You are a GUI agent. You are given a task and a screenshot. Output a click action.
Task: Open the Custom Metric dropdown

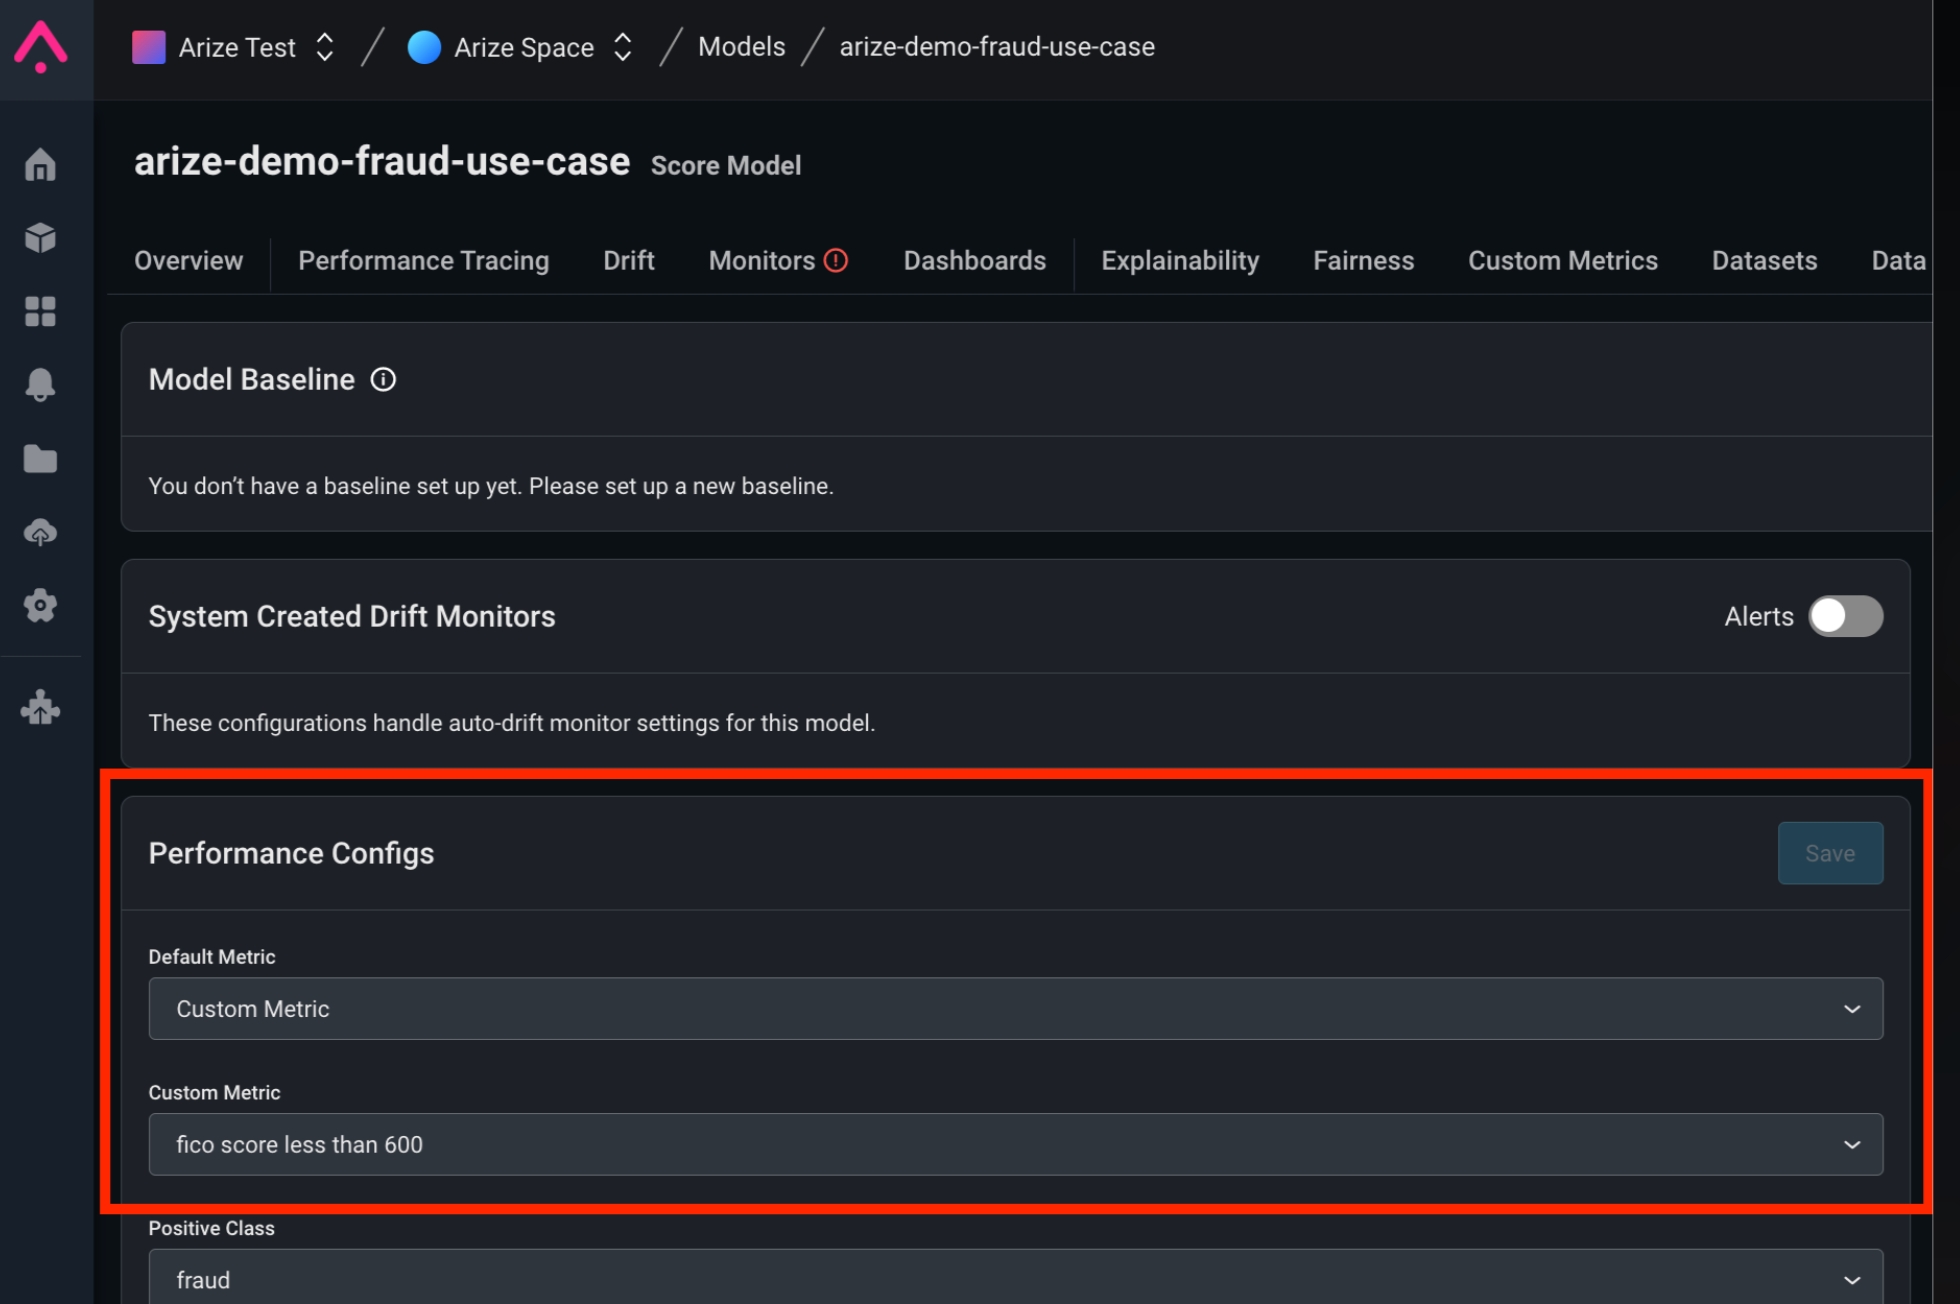coord(1015,1144)
